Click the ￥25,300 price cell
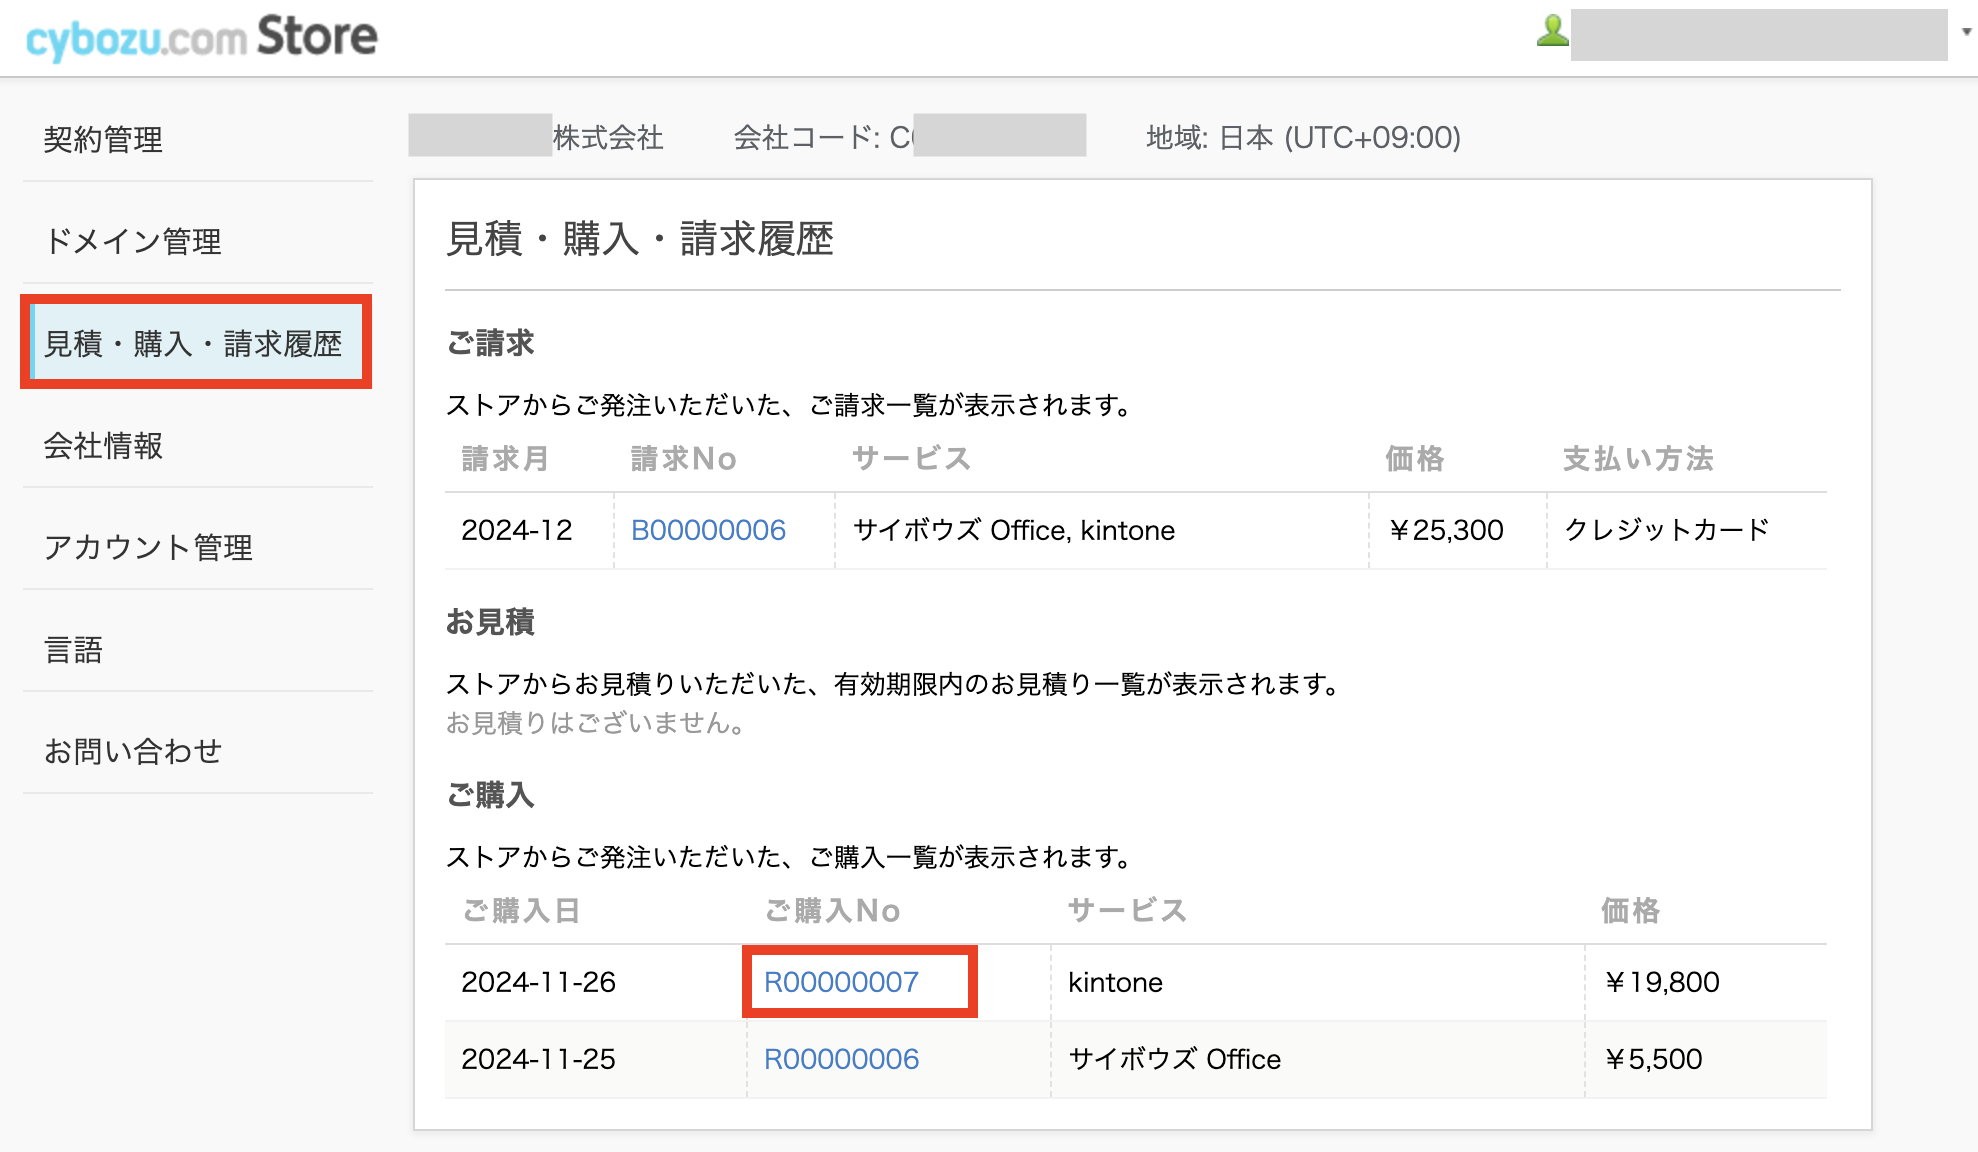Screen dimensions: 1978x1152 click(1446, 530)
